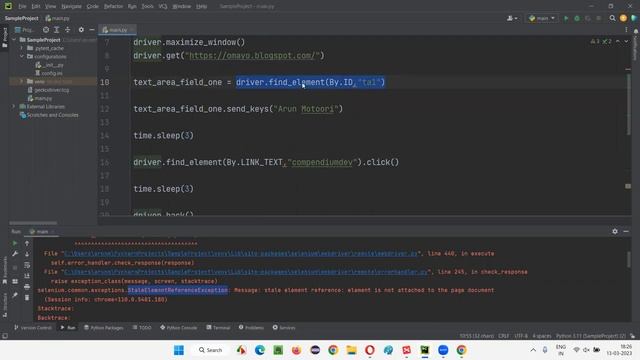640x360 pixels.
Task: Hide the Project tool window
Action: tap(92, 30)
